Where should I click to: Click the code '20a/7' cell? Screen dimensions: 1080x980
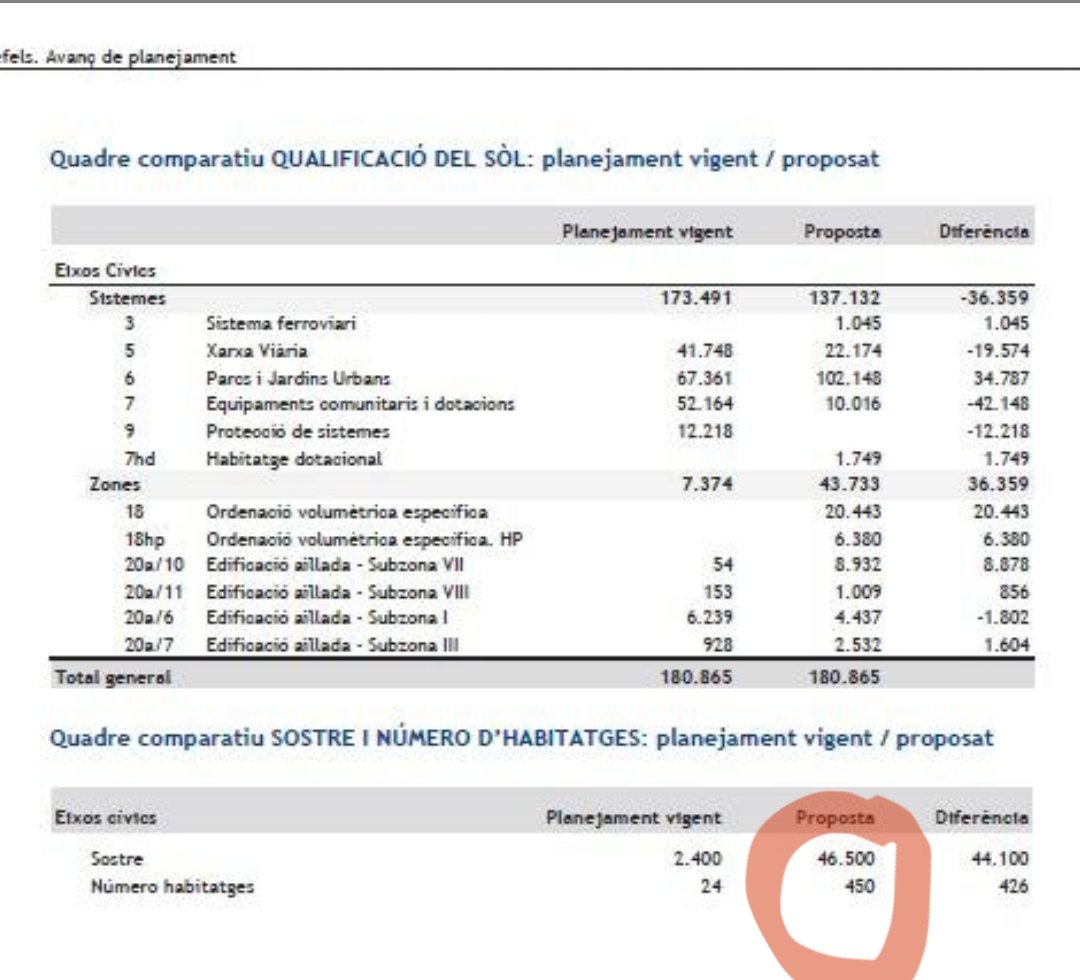pos(149,645)
